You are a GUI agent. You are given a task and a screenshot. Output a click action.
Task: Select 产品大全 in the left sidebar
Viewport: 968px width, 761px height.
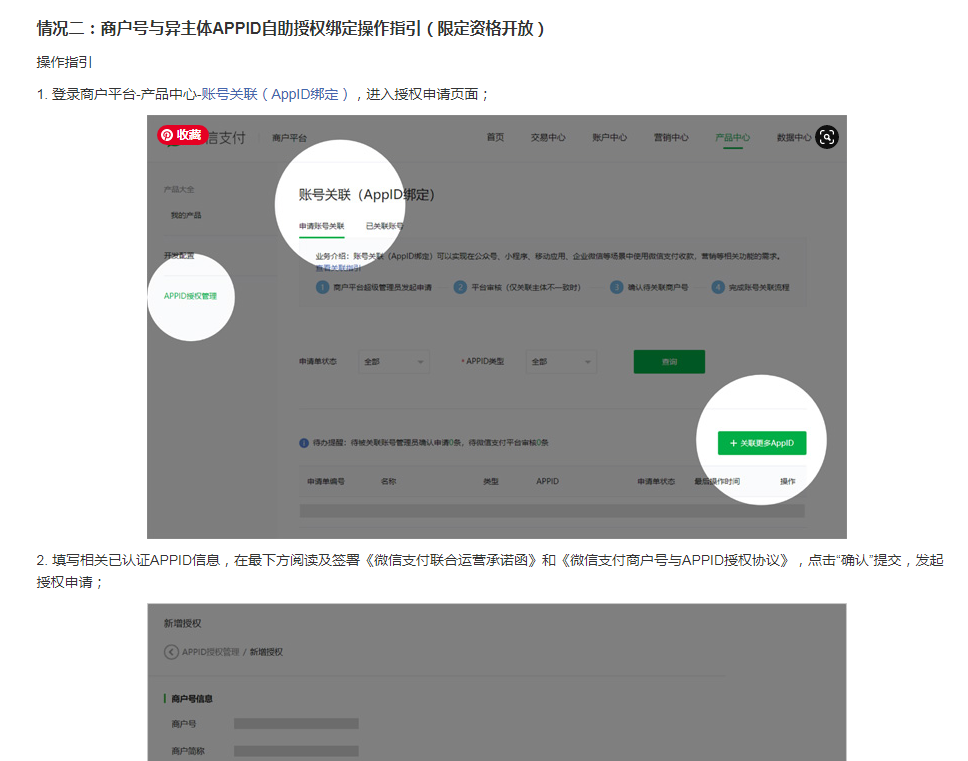pyautogui.click(x=179, y=189)
